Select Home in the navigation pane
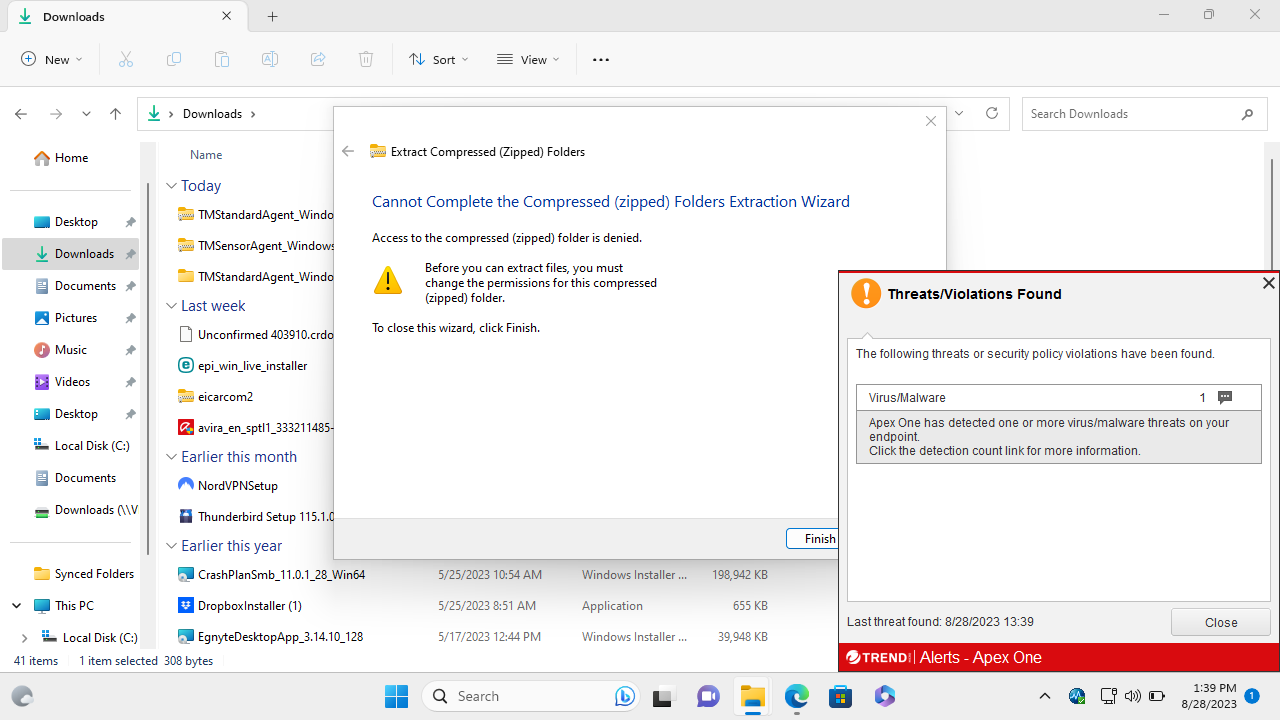The image size is (1280, 720). (x=70, y=158)
